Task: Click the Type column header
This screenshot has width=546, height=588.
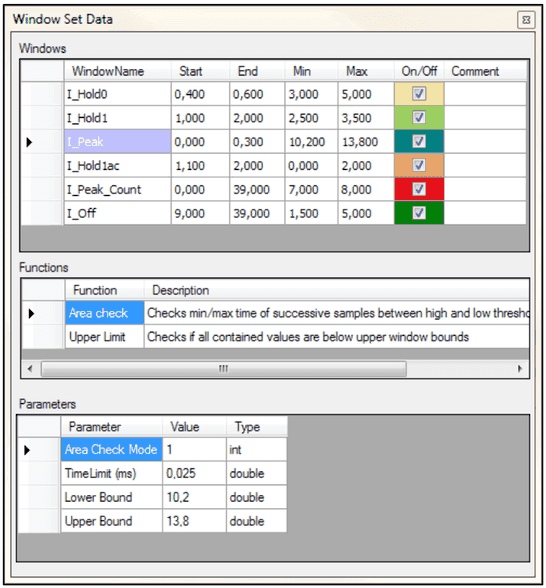Action: tap(256, 427)
